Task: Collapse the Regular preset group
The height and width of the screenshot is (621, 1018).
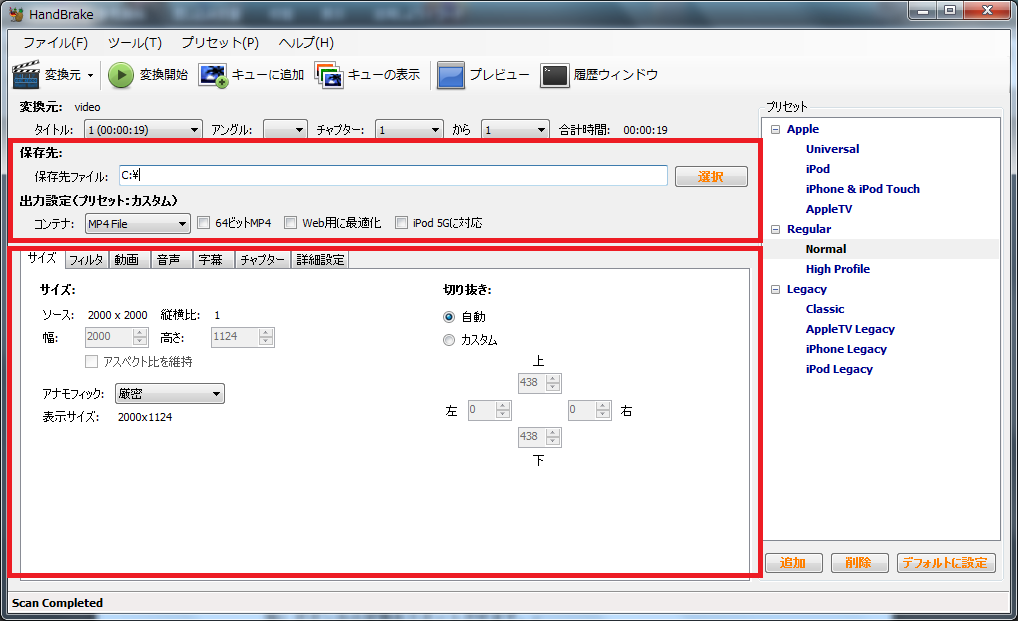Action: [x=775, y=229]
